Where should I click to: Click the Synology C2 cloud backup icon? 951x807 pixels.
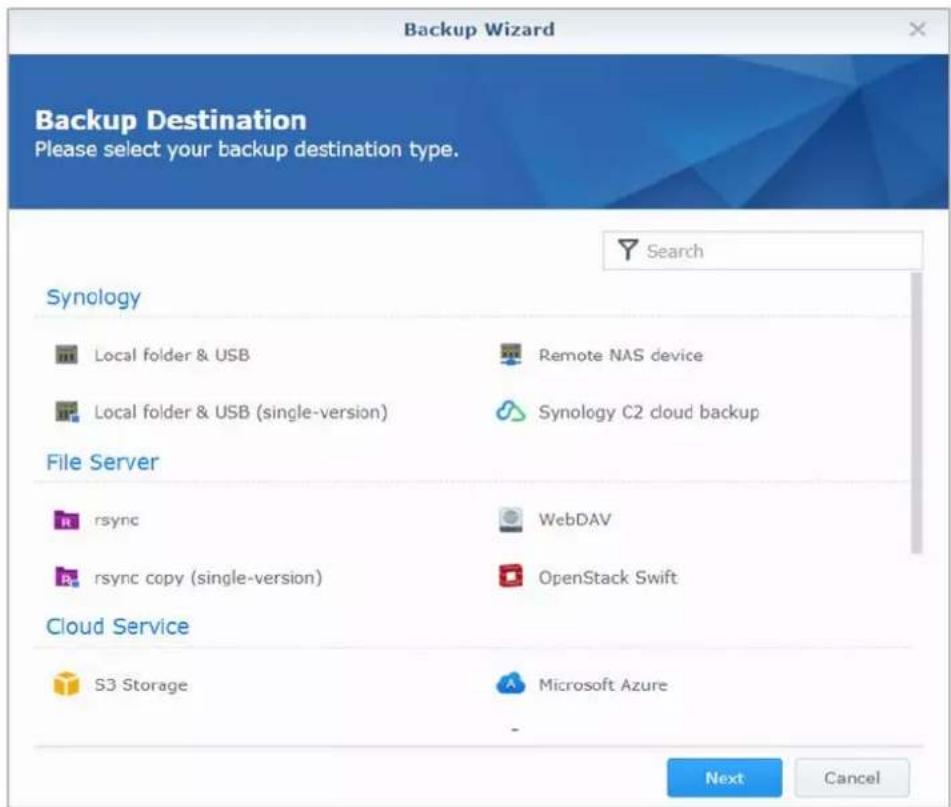[511, 412]
